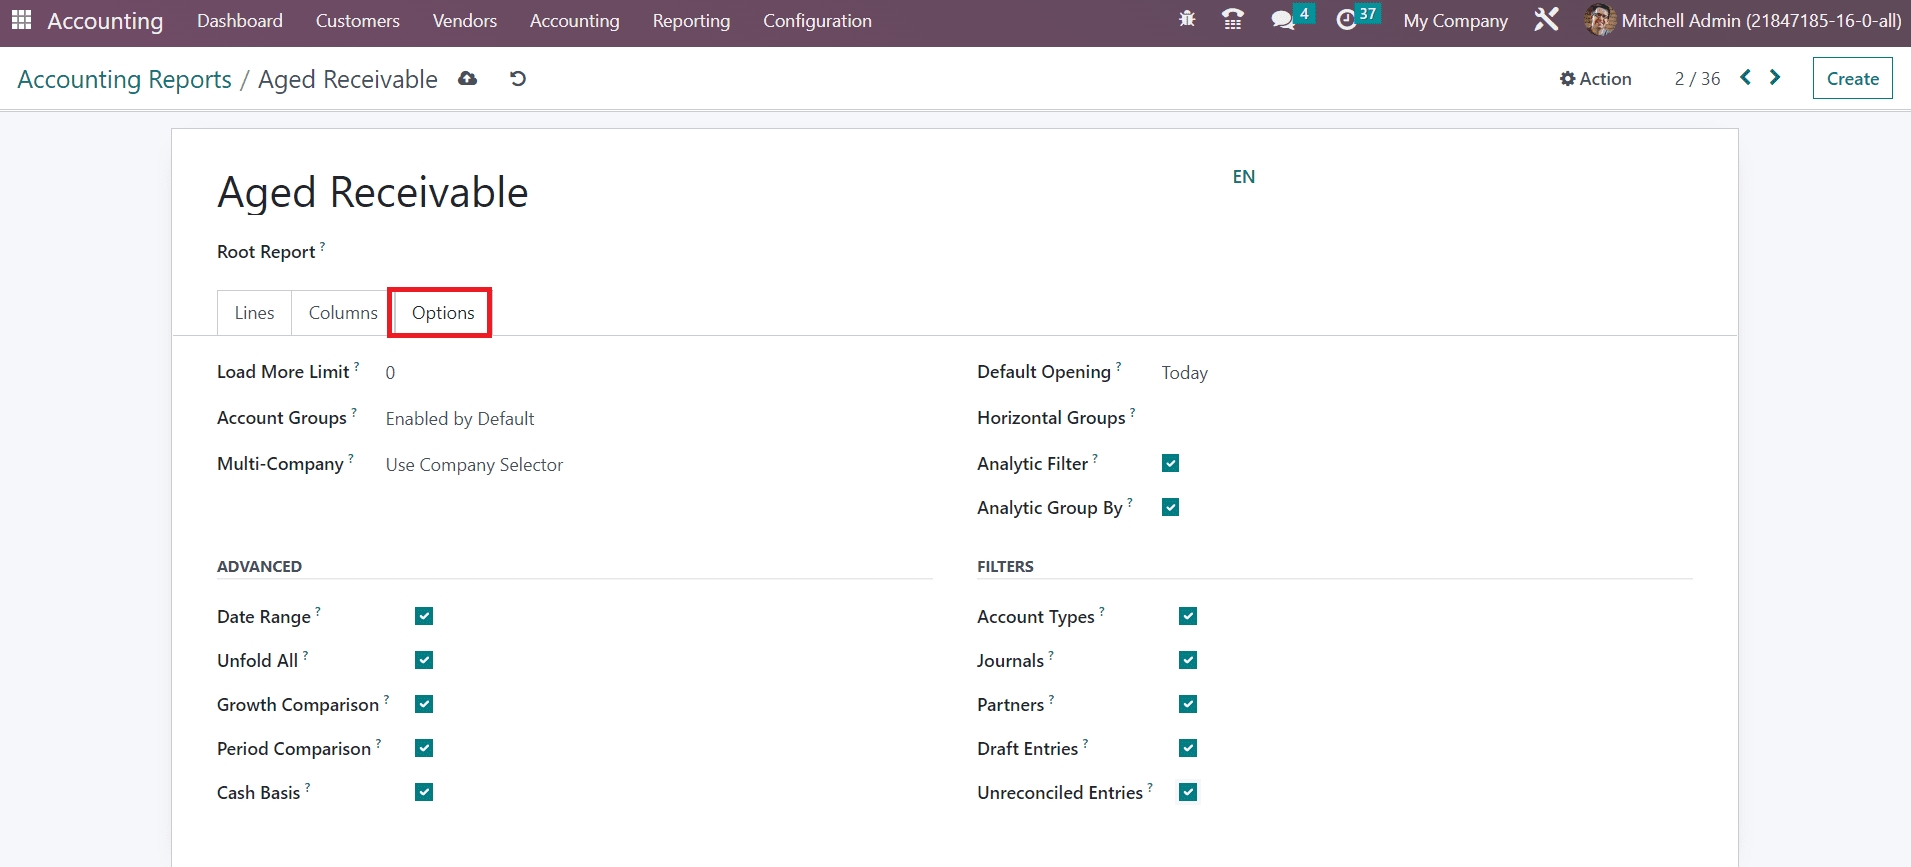Open the Action dropdown menu
The width and height of the screenshot is (1911, 867).
pyautogui.click(x=1595, y=79)
